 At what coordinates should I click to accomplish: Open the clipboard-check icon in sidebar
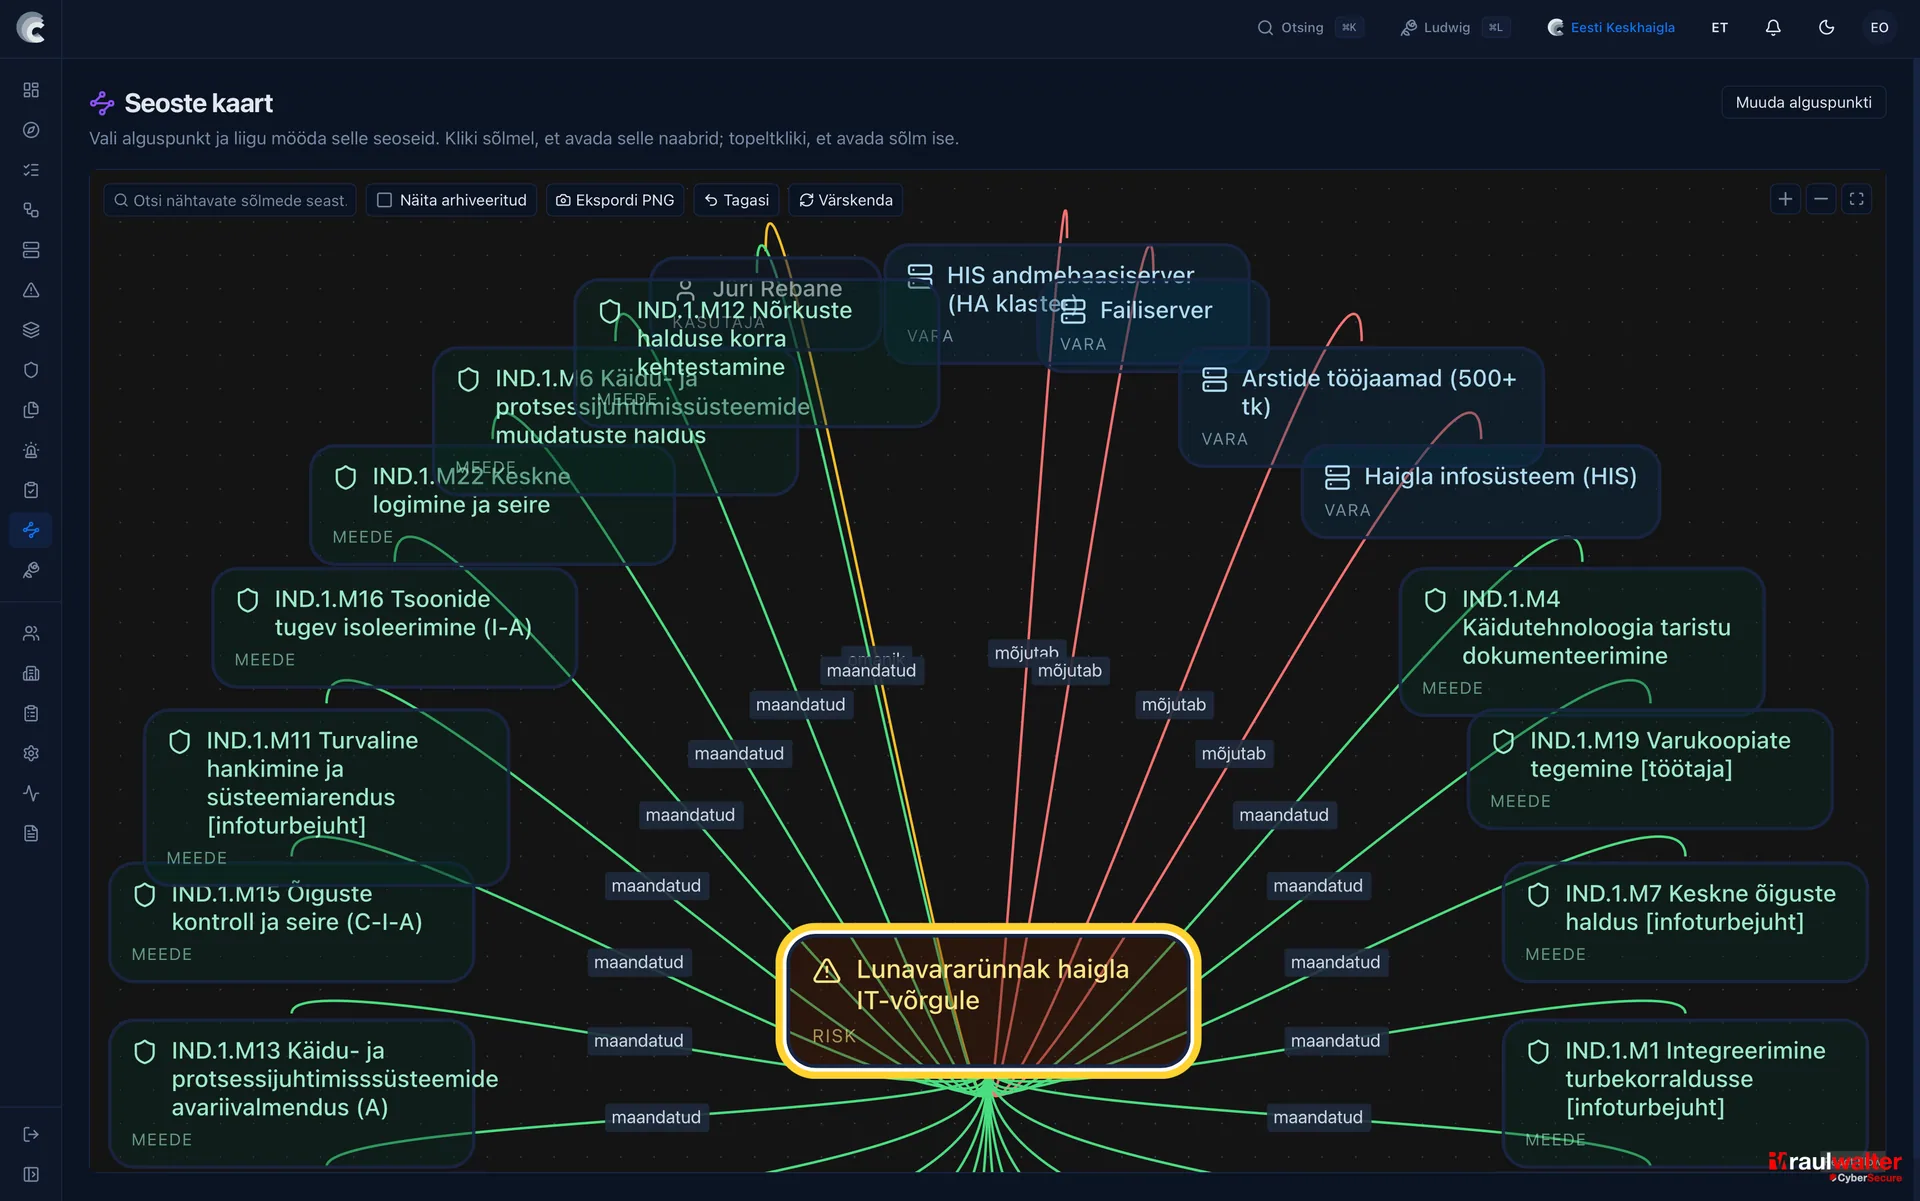coord(31,490)
